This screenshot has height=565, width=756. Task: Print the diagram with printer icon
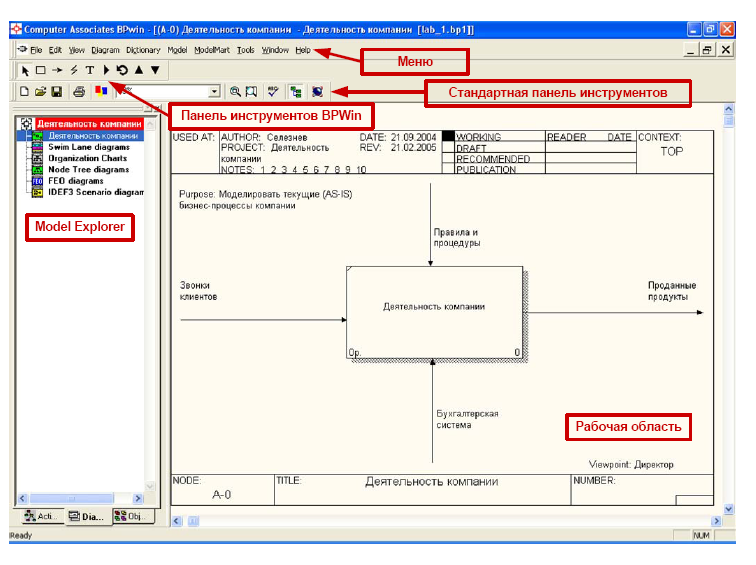pyautogui.click(x=79, y=92)
